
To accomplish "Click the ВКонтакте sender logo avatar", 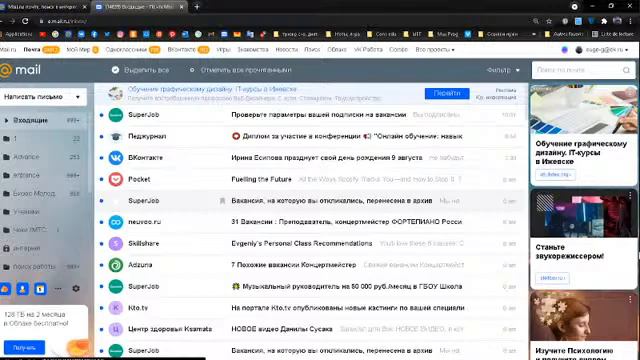I will tap(116, 158).
